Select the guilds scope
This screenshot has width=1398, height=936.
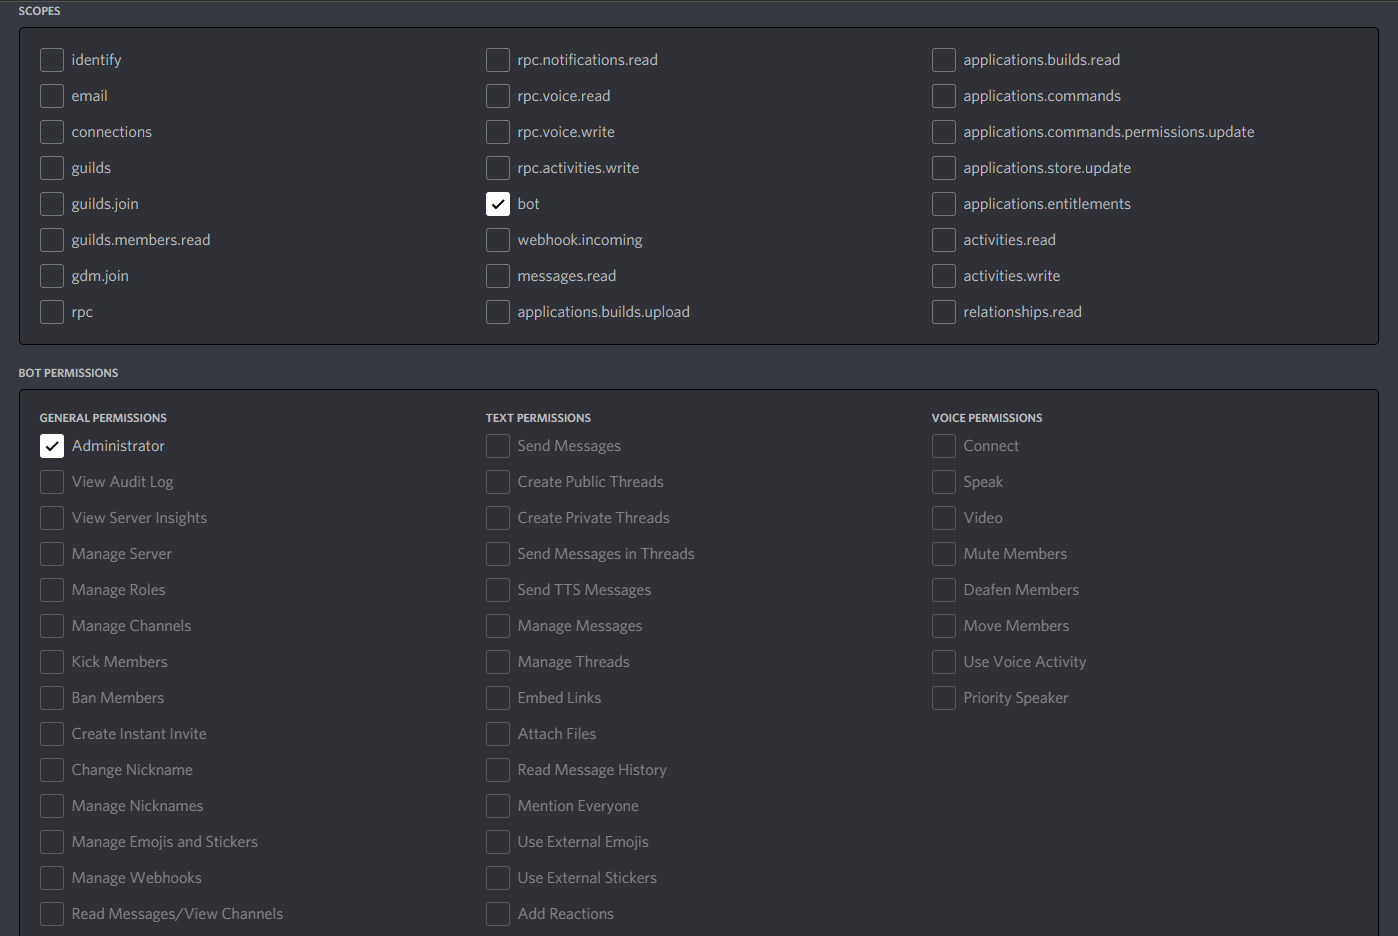52,168
